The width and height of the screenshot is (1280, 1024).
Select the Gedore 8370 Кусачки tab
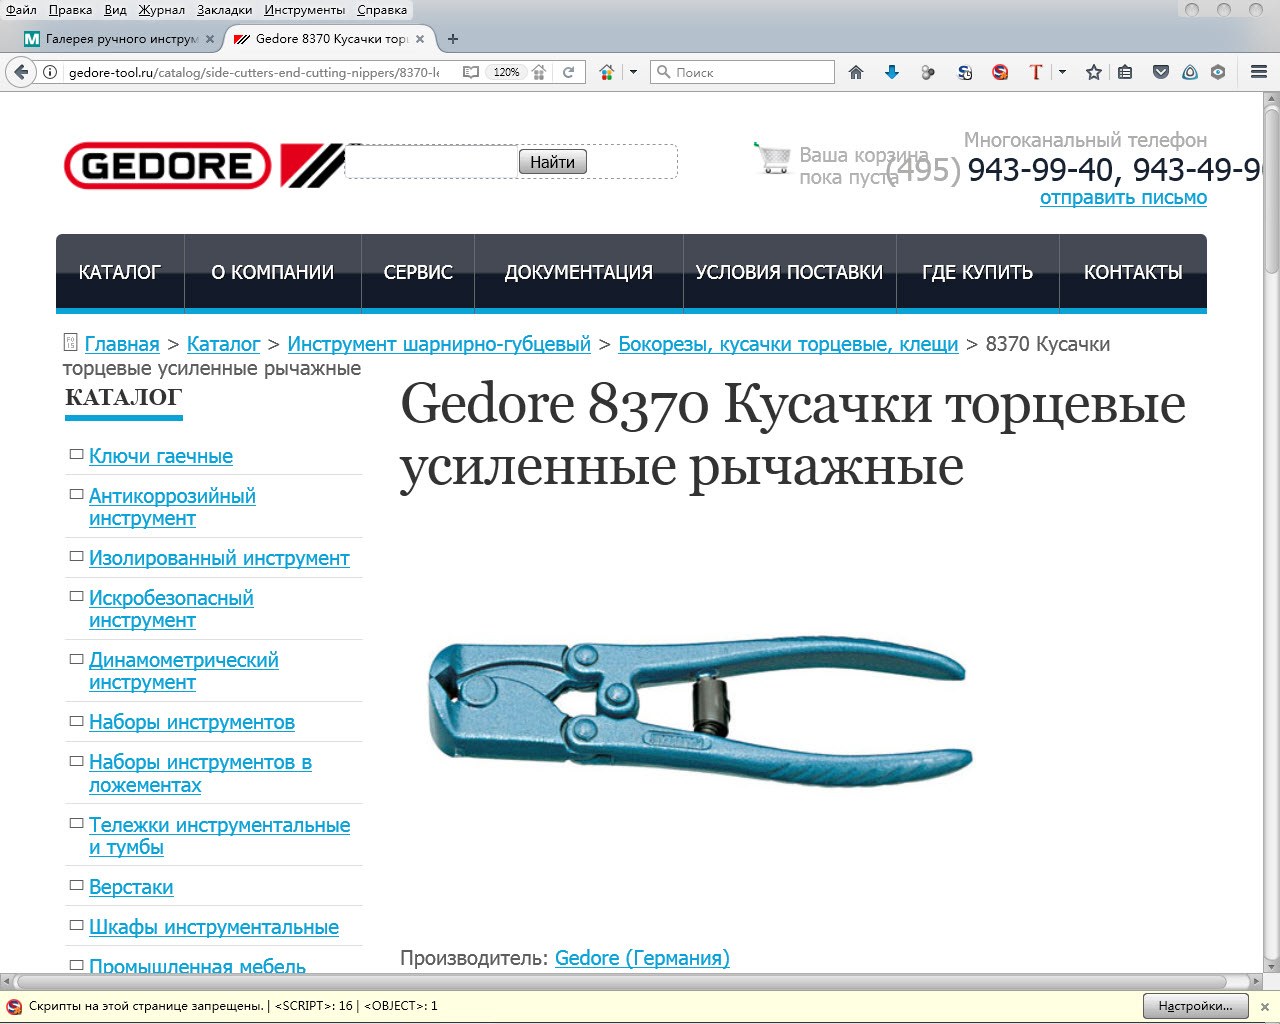(x=328, y=39)
